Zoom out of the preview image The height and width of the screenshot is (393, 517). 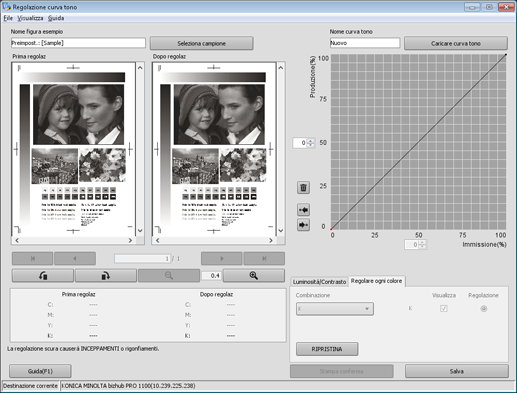(x=169, y=276)
